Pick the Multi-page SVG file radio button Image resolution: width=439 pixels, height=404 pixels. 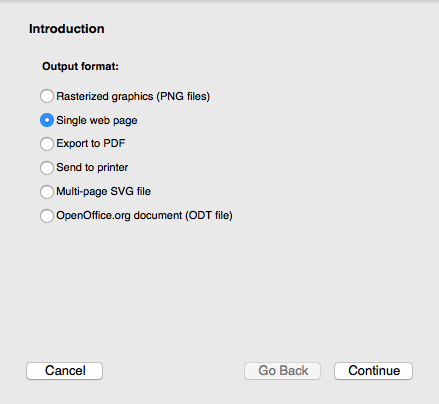pyautogui.click(x=47, y=192)
